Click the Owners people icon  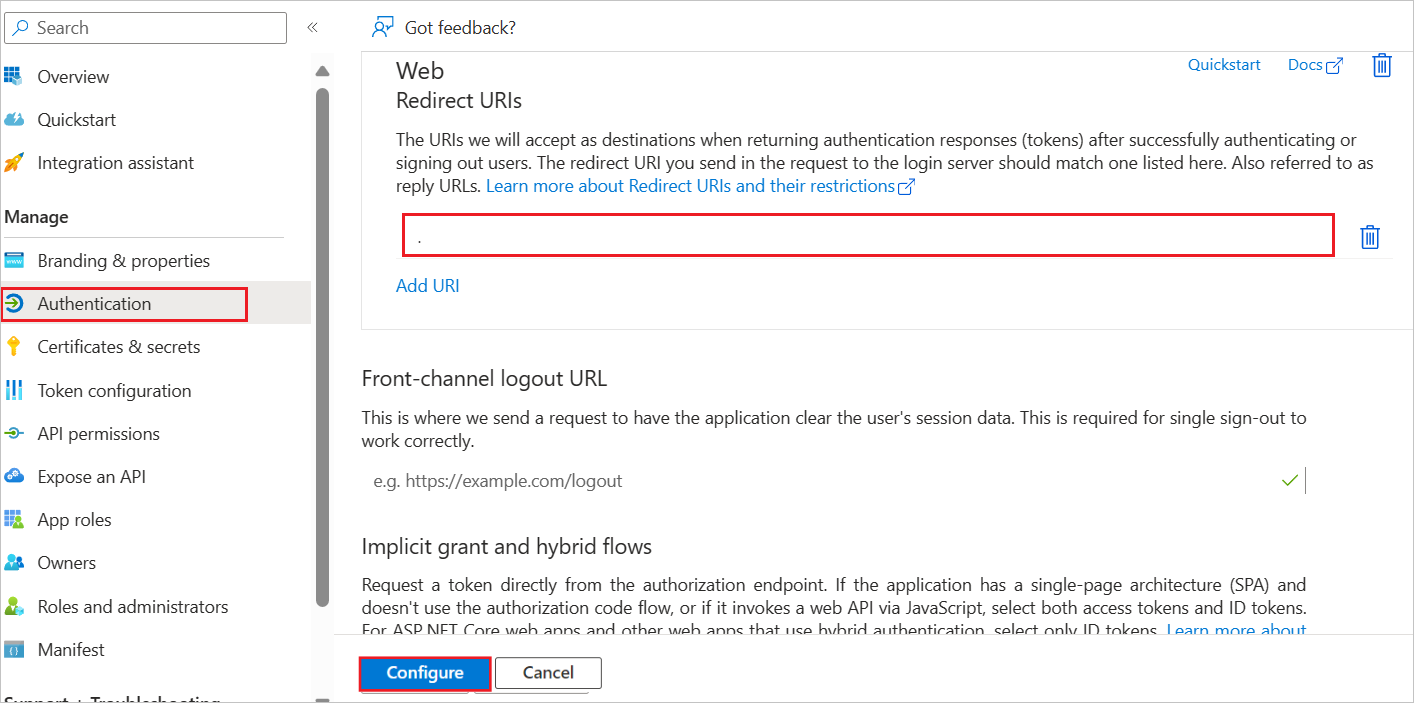13,562
